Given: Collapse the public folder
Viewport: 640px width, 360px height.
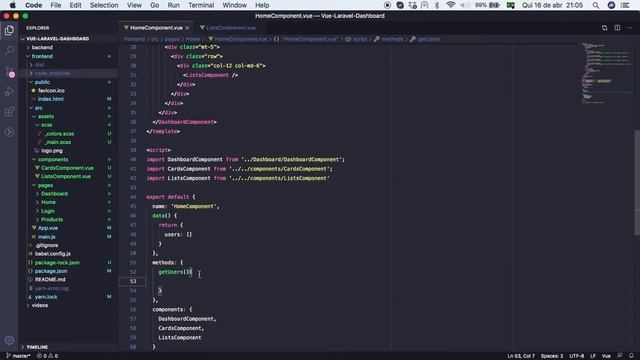Looking at the screenshot, I should point(42,82).
